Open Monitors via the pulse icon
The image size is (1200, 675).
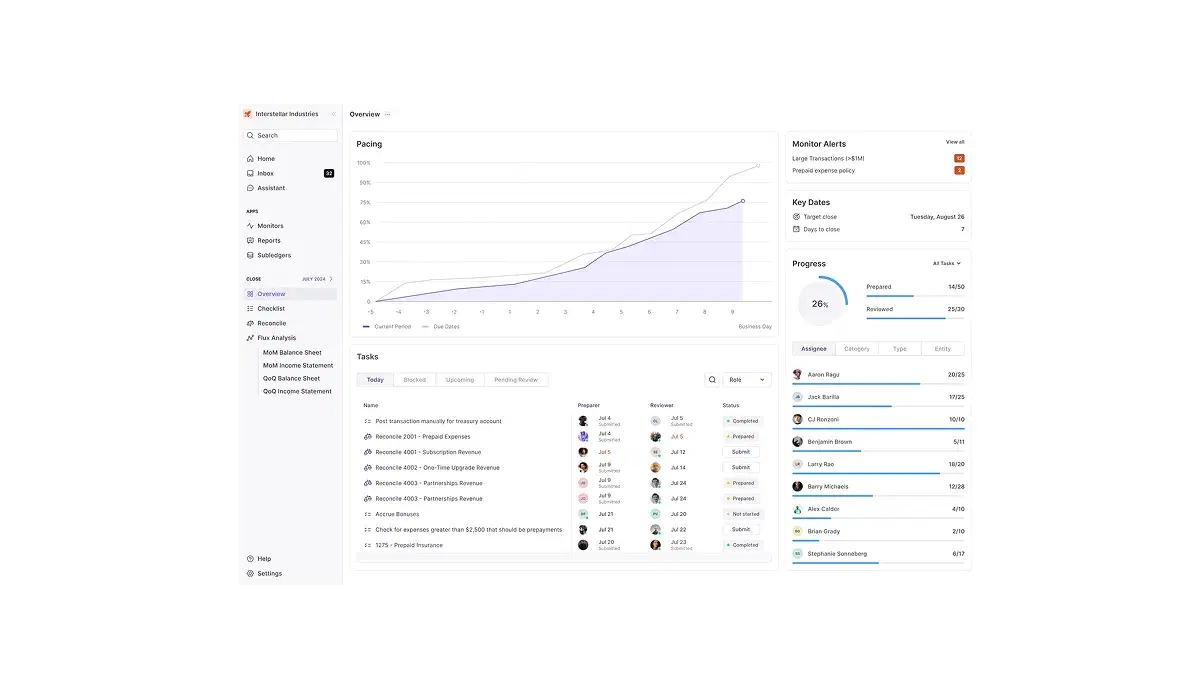(x=250, y=226)
